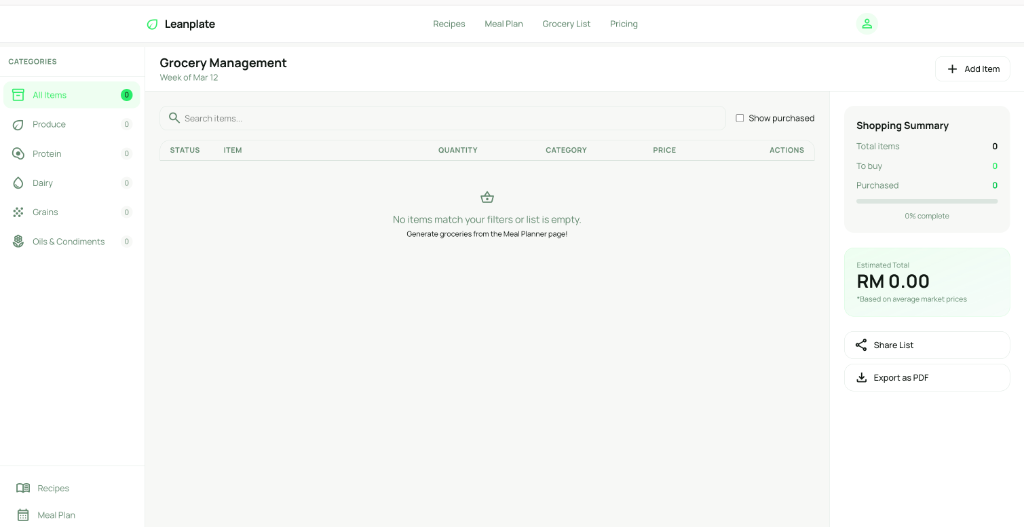Open the Pricing page link
This screenshot has width=1024, height=527.
[624, 24]
